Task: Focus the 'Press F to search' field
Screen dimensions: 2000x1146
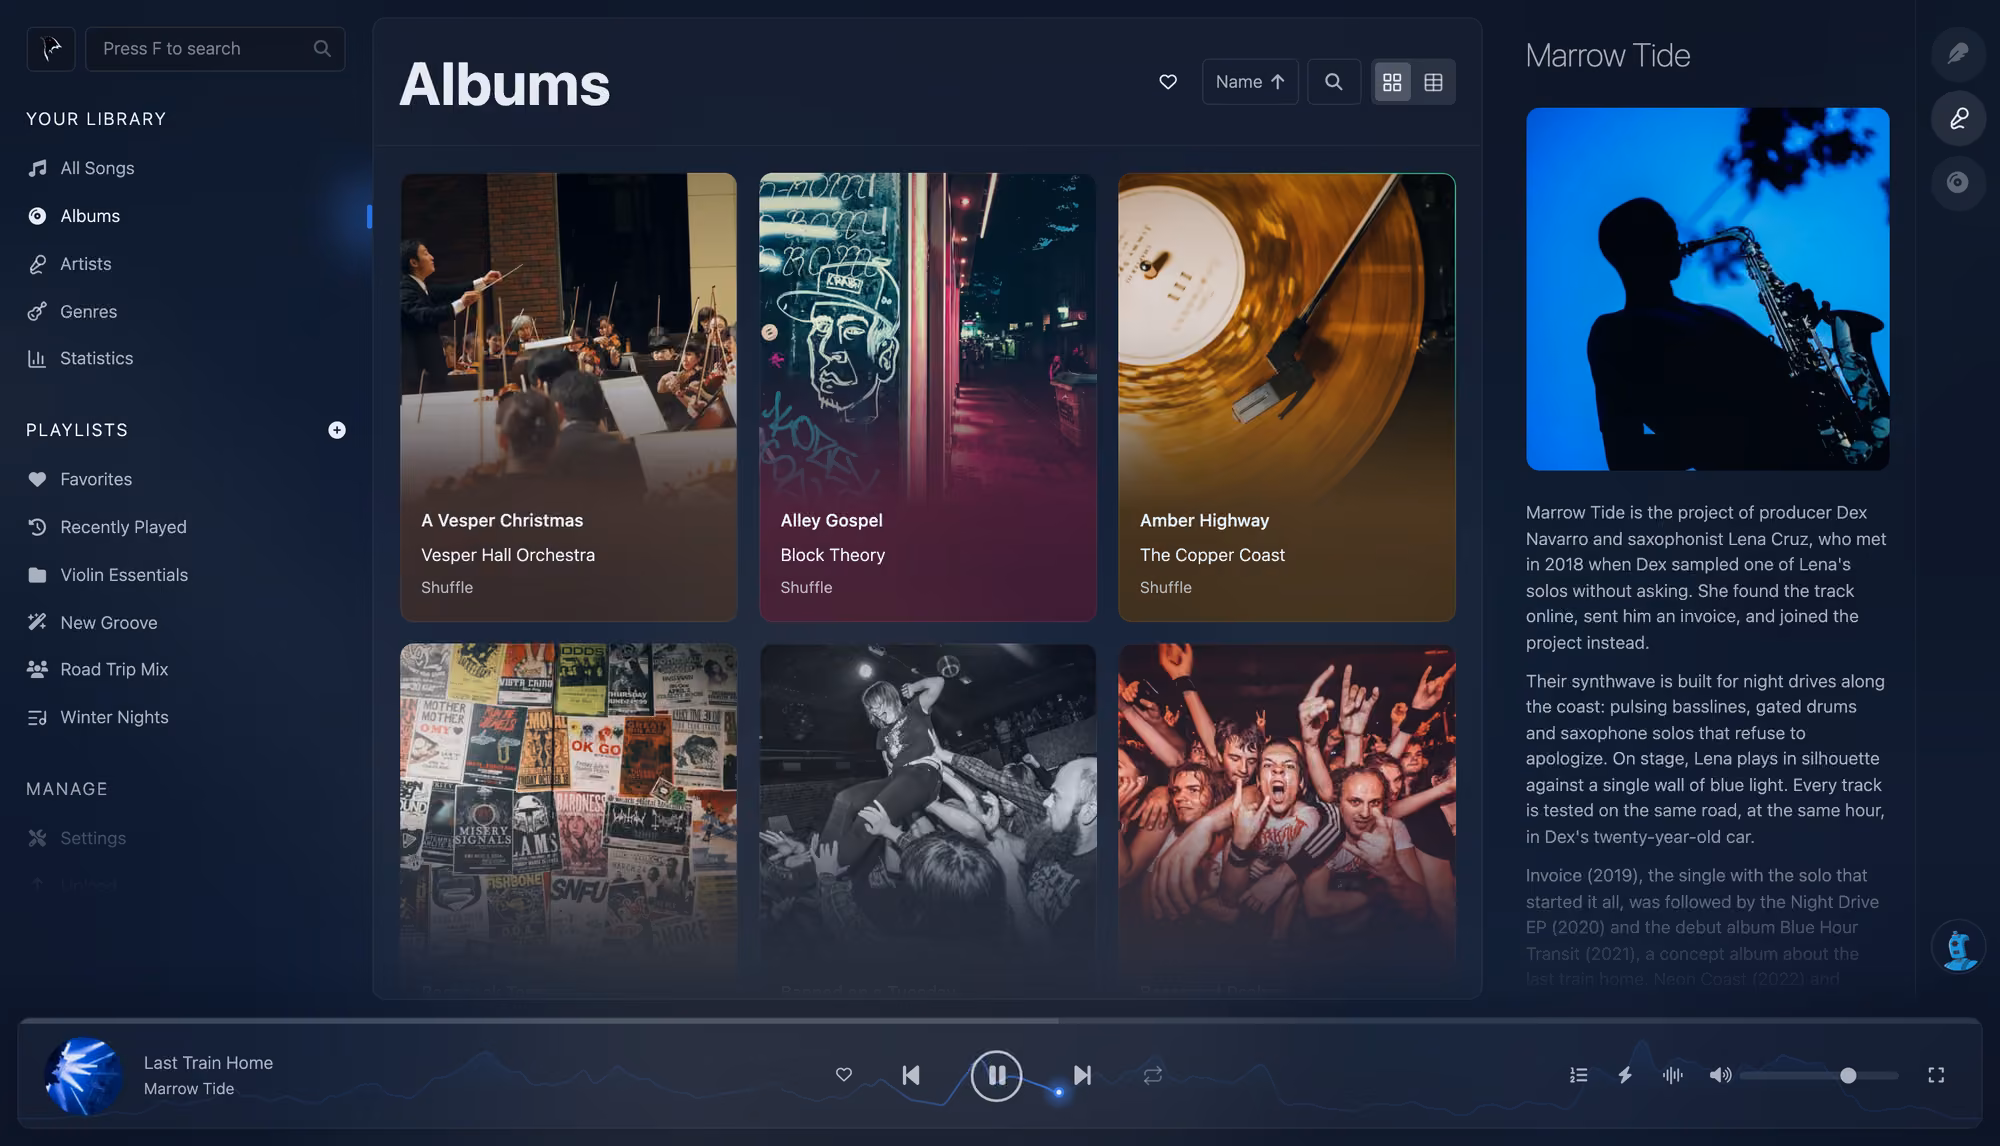Action: click(x=215, y=48)
